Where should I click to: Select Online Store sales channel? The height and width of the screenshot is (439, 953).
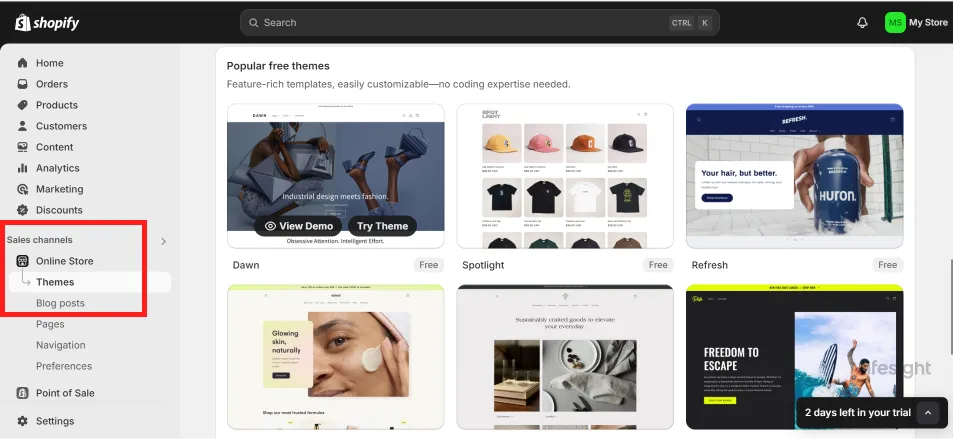pyautogui.click(x=64, y=261)
